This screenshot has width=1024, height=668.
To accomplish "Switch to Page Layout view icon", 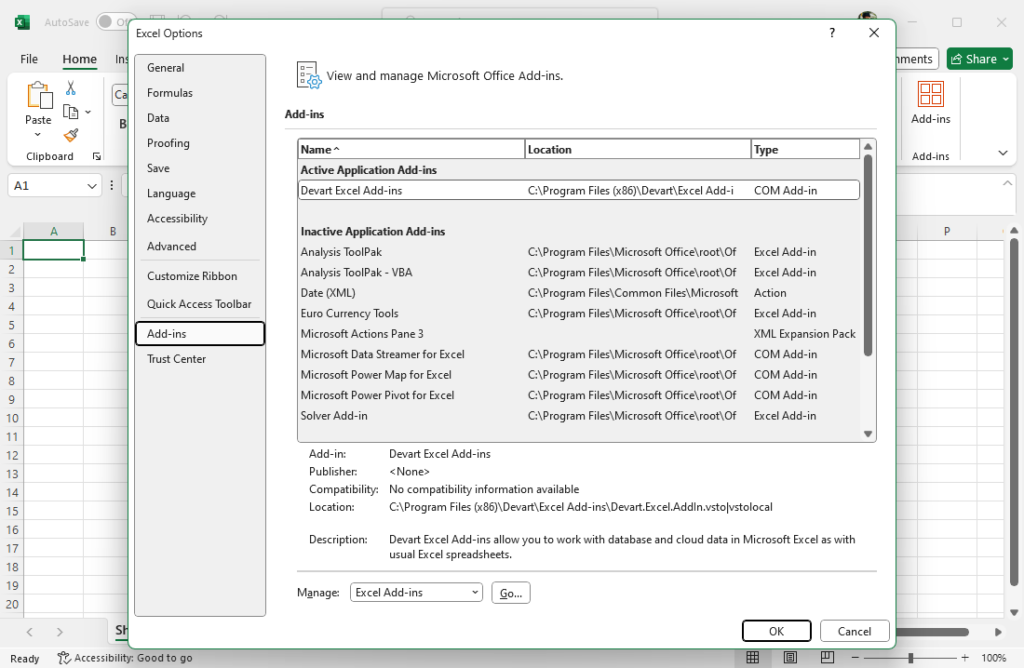I will point(790,658).
